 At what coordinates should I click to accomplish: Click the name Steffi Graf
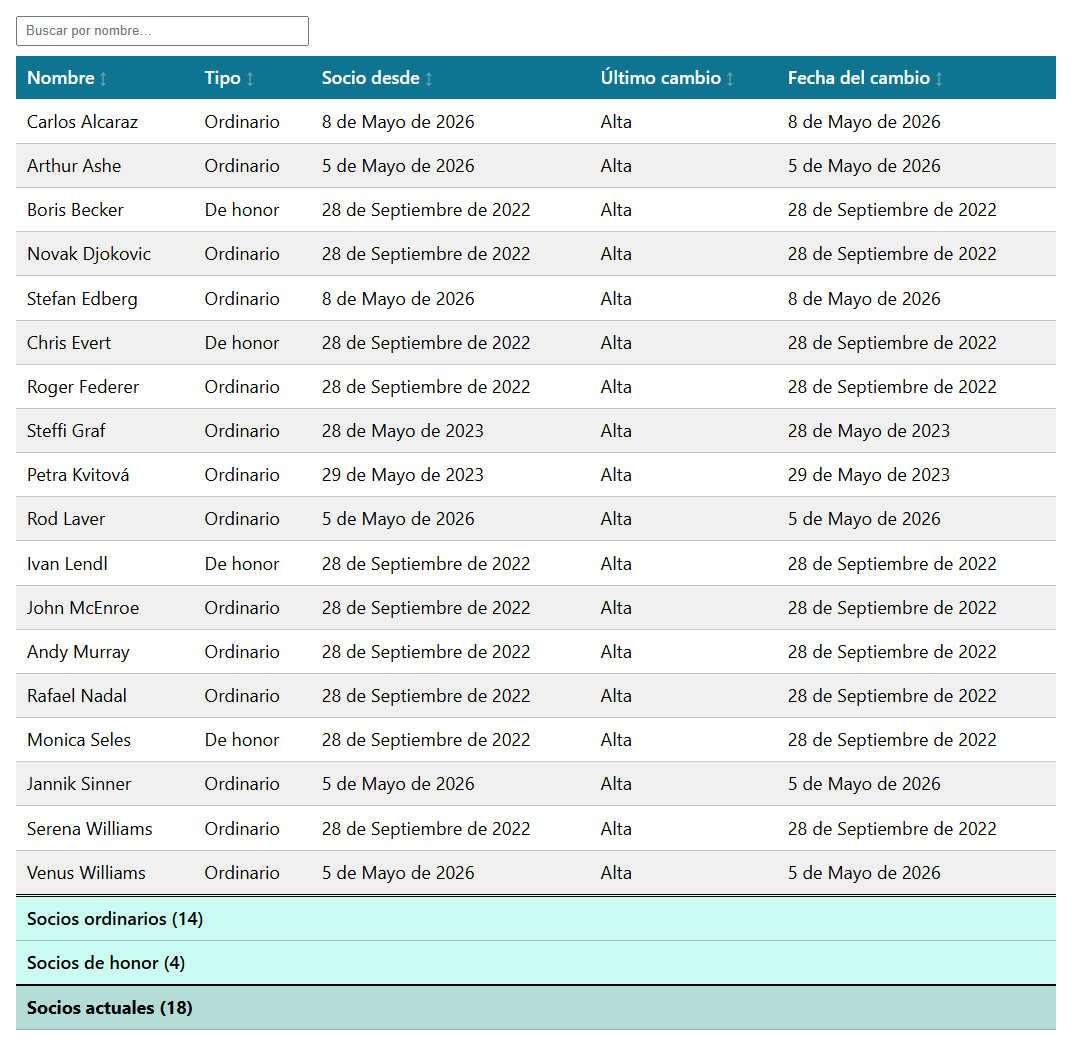click(66, 431)
